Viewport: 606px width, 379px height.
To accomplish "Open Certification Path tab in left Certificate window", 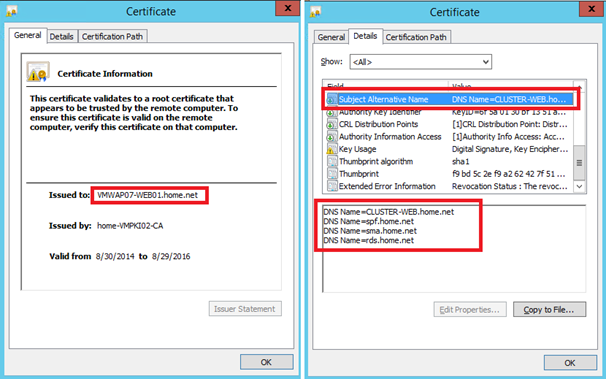I will [x=112, y=36].
